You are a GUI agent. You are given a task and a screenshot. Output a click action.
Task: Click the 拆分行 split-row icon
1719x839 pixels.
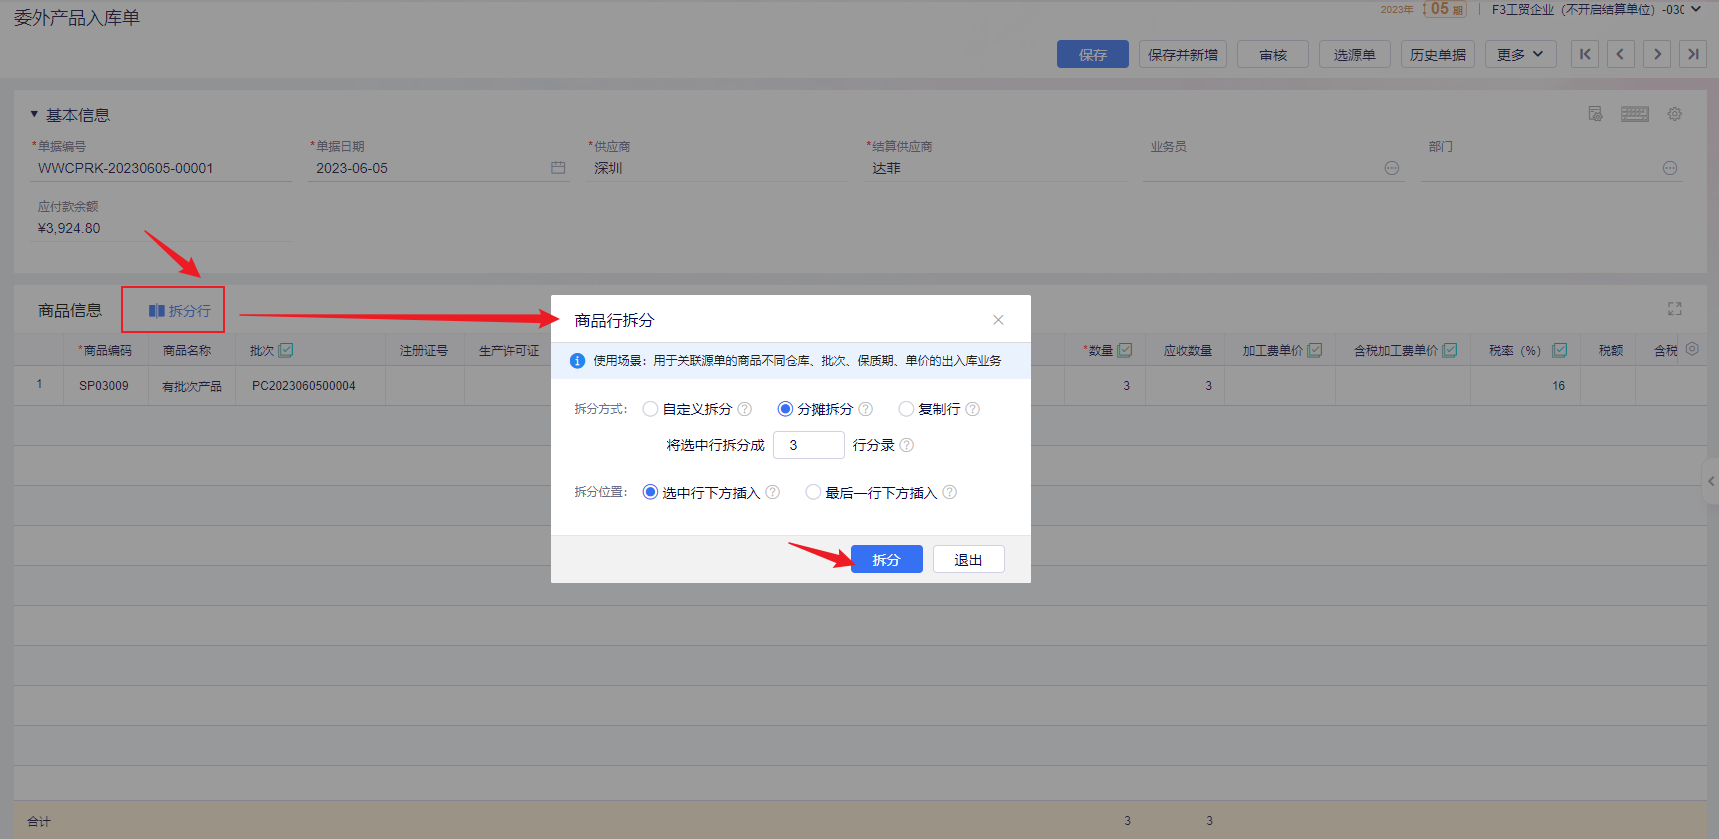pos(156,311)
